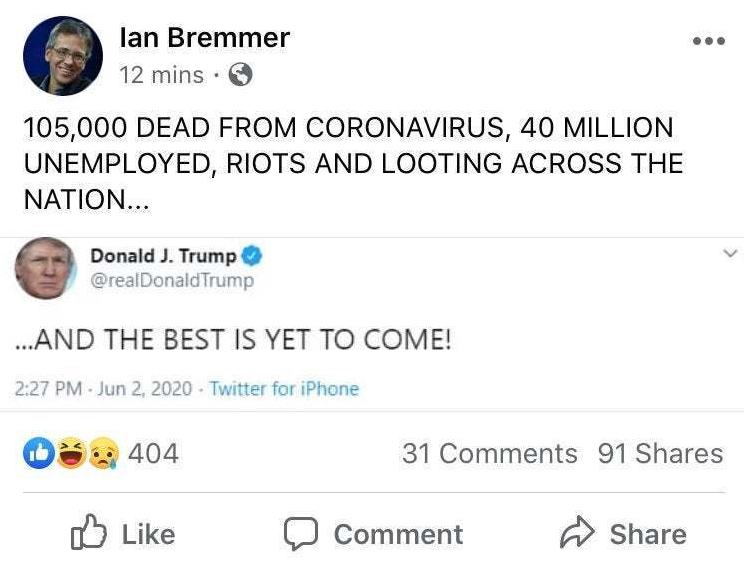The image size is (744, 572).
Task: Click the share arrow icon
Action: [577, 535]
